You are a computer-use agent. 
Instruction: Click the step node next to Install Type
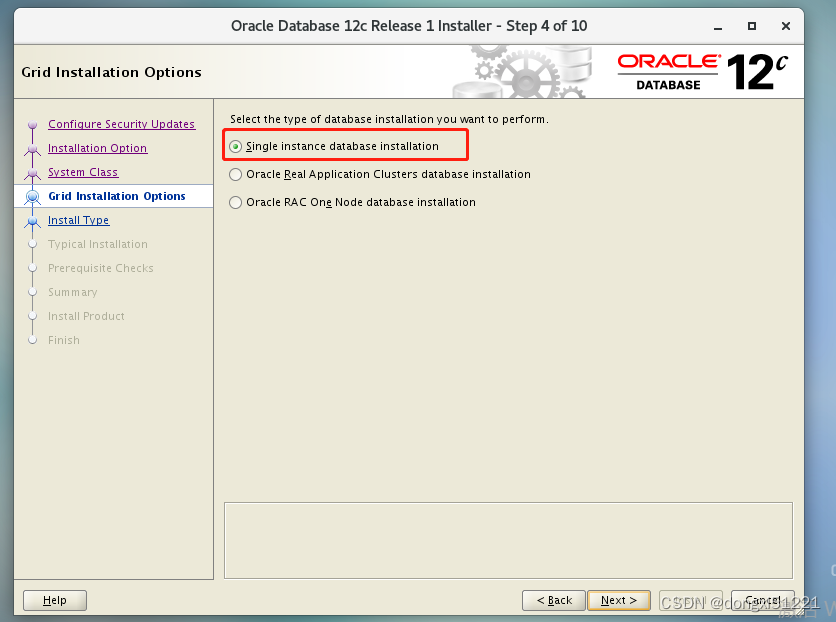click(33, 220)
